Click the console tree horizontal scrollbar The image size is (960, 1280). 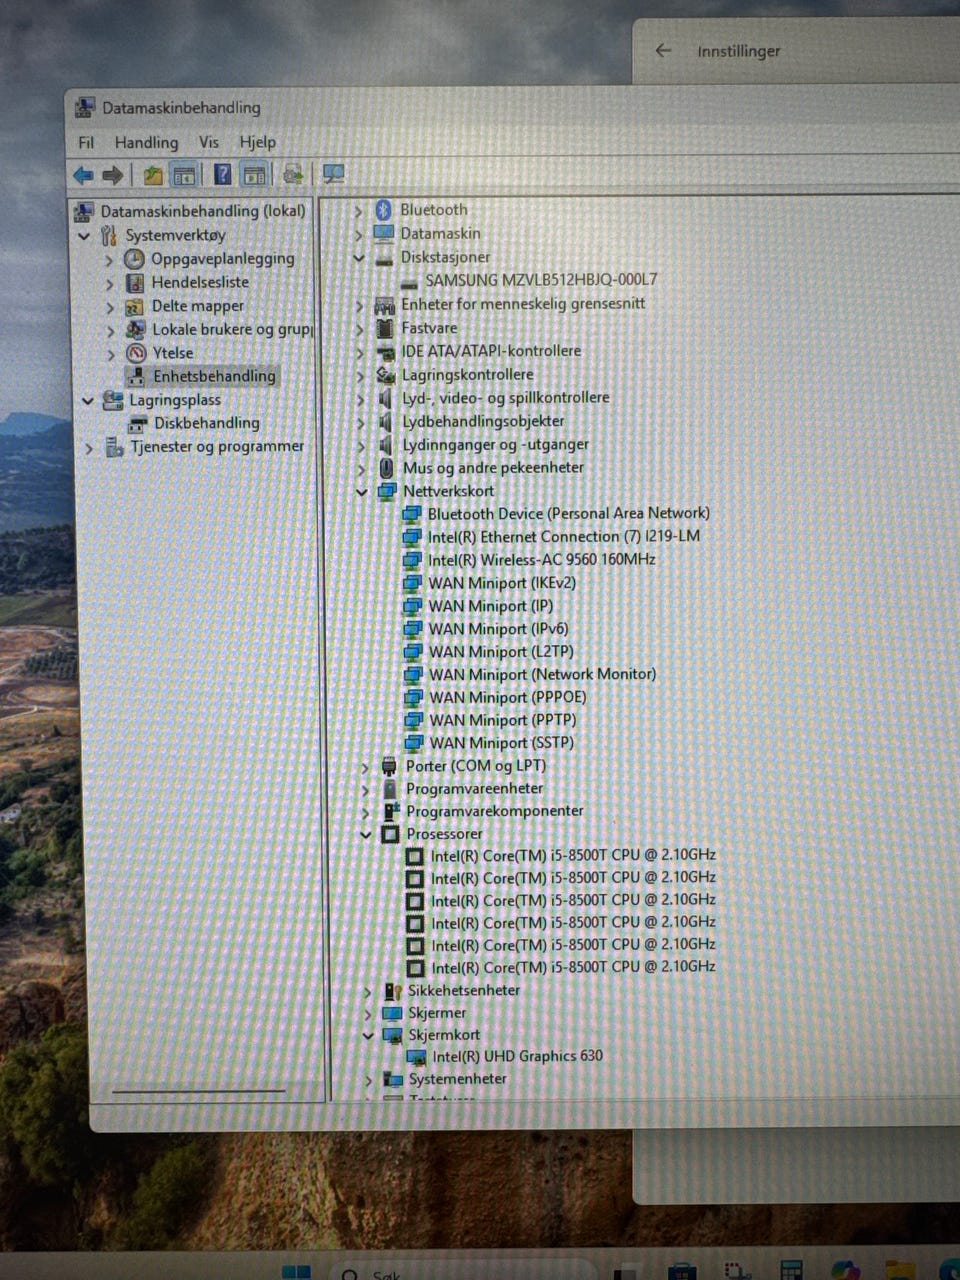coord(199,1091)
